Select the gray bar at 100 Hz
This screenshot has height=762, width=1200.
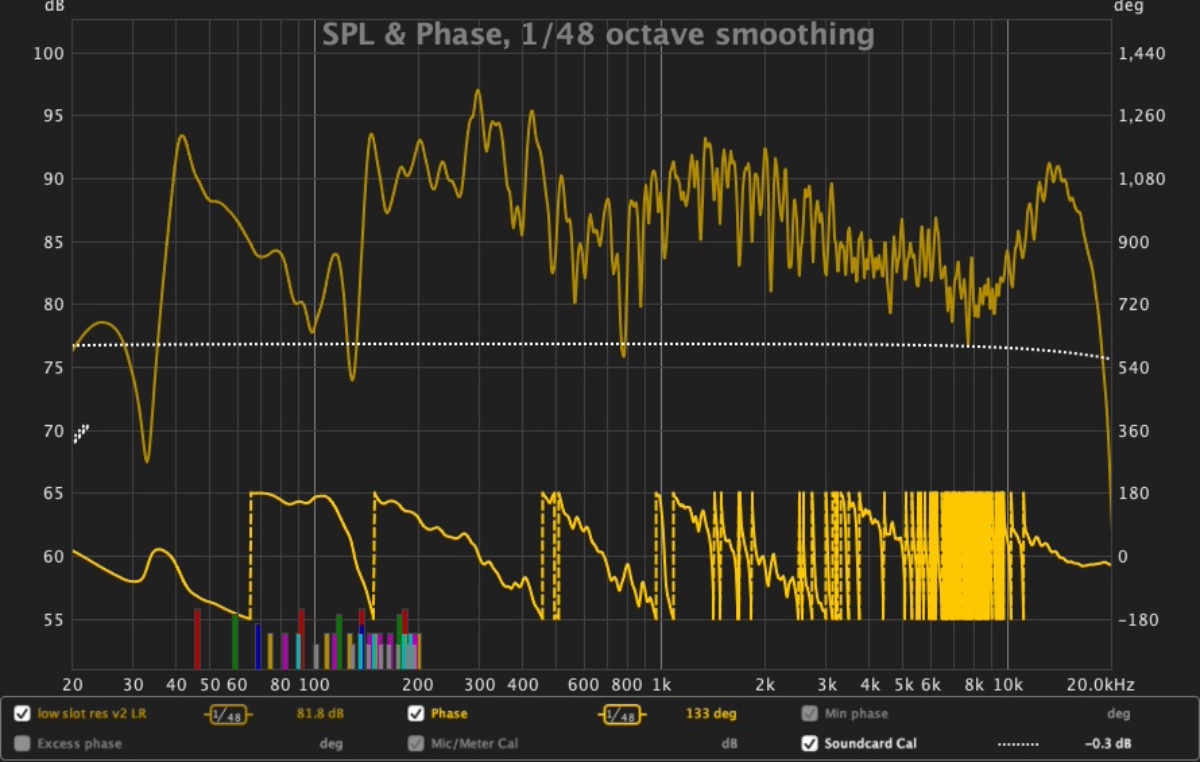[x=316, y=656]
